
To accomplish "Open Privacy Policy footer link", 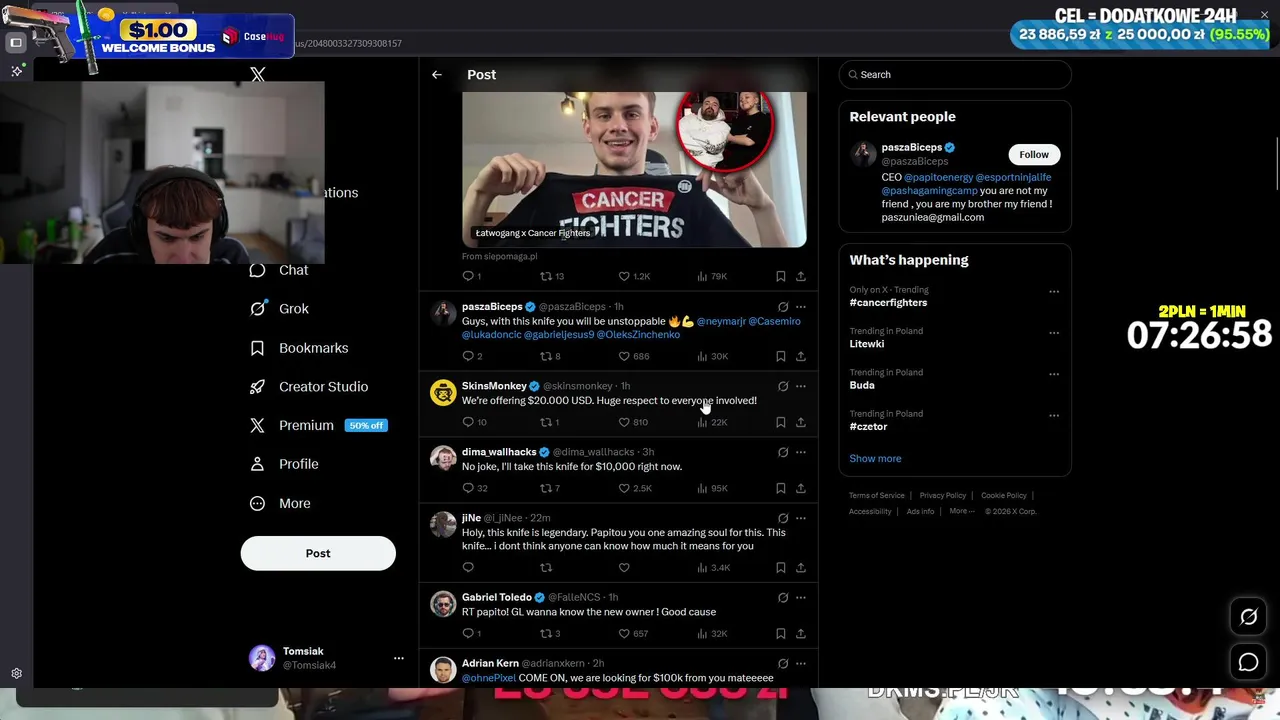I will (x=943, y=495).
